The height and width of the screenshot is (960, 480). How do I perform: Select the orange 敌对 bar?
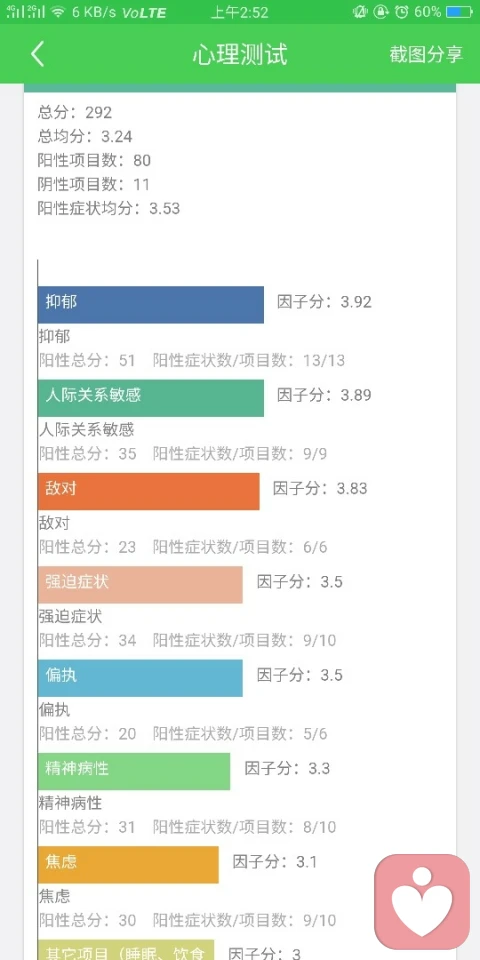pos(149,491)
